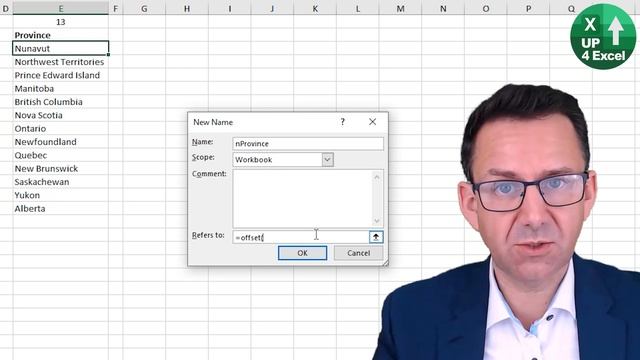
Task: Click the collapse dialog range selector icon
Action: (376, 237)
